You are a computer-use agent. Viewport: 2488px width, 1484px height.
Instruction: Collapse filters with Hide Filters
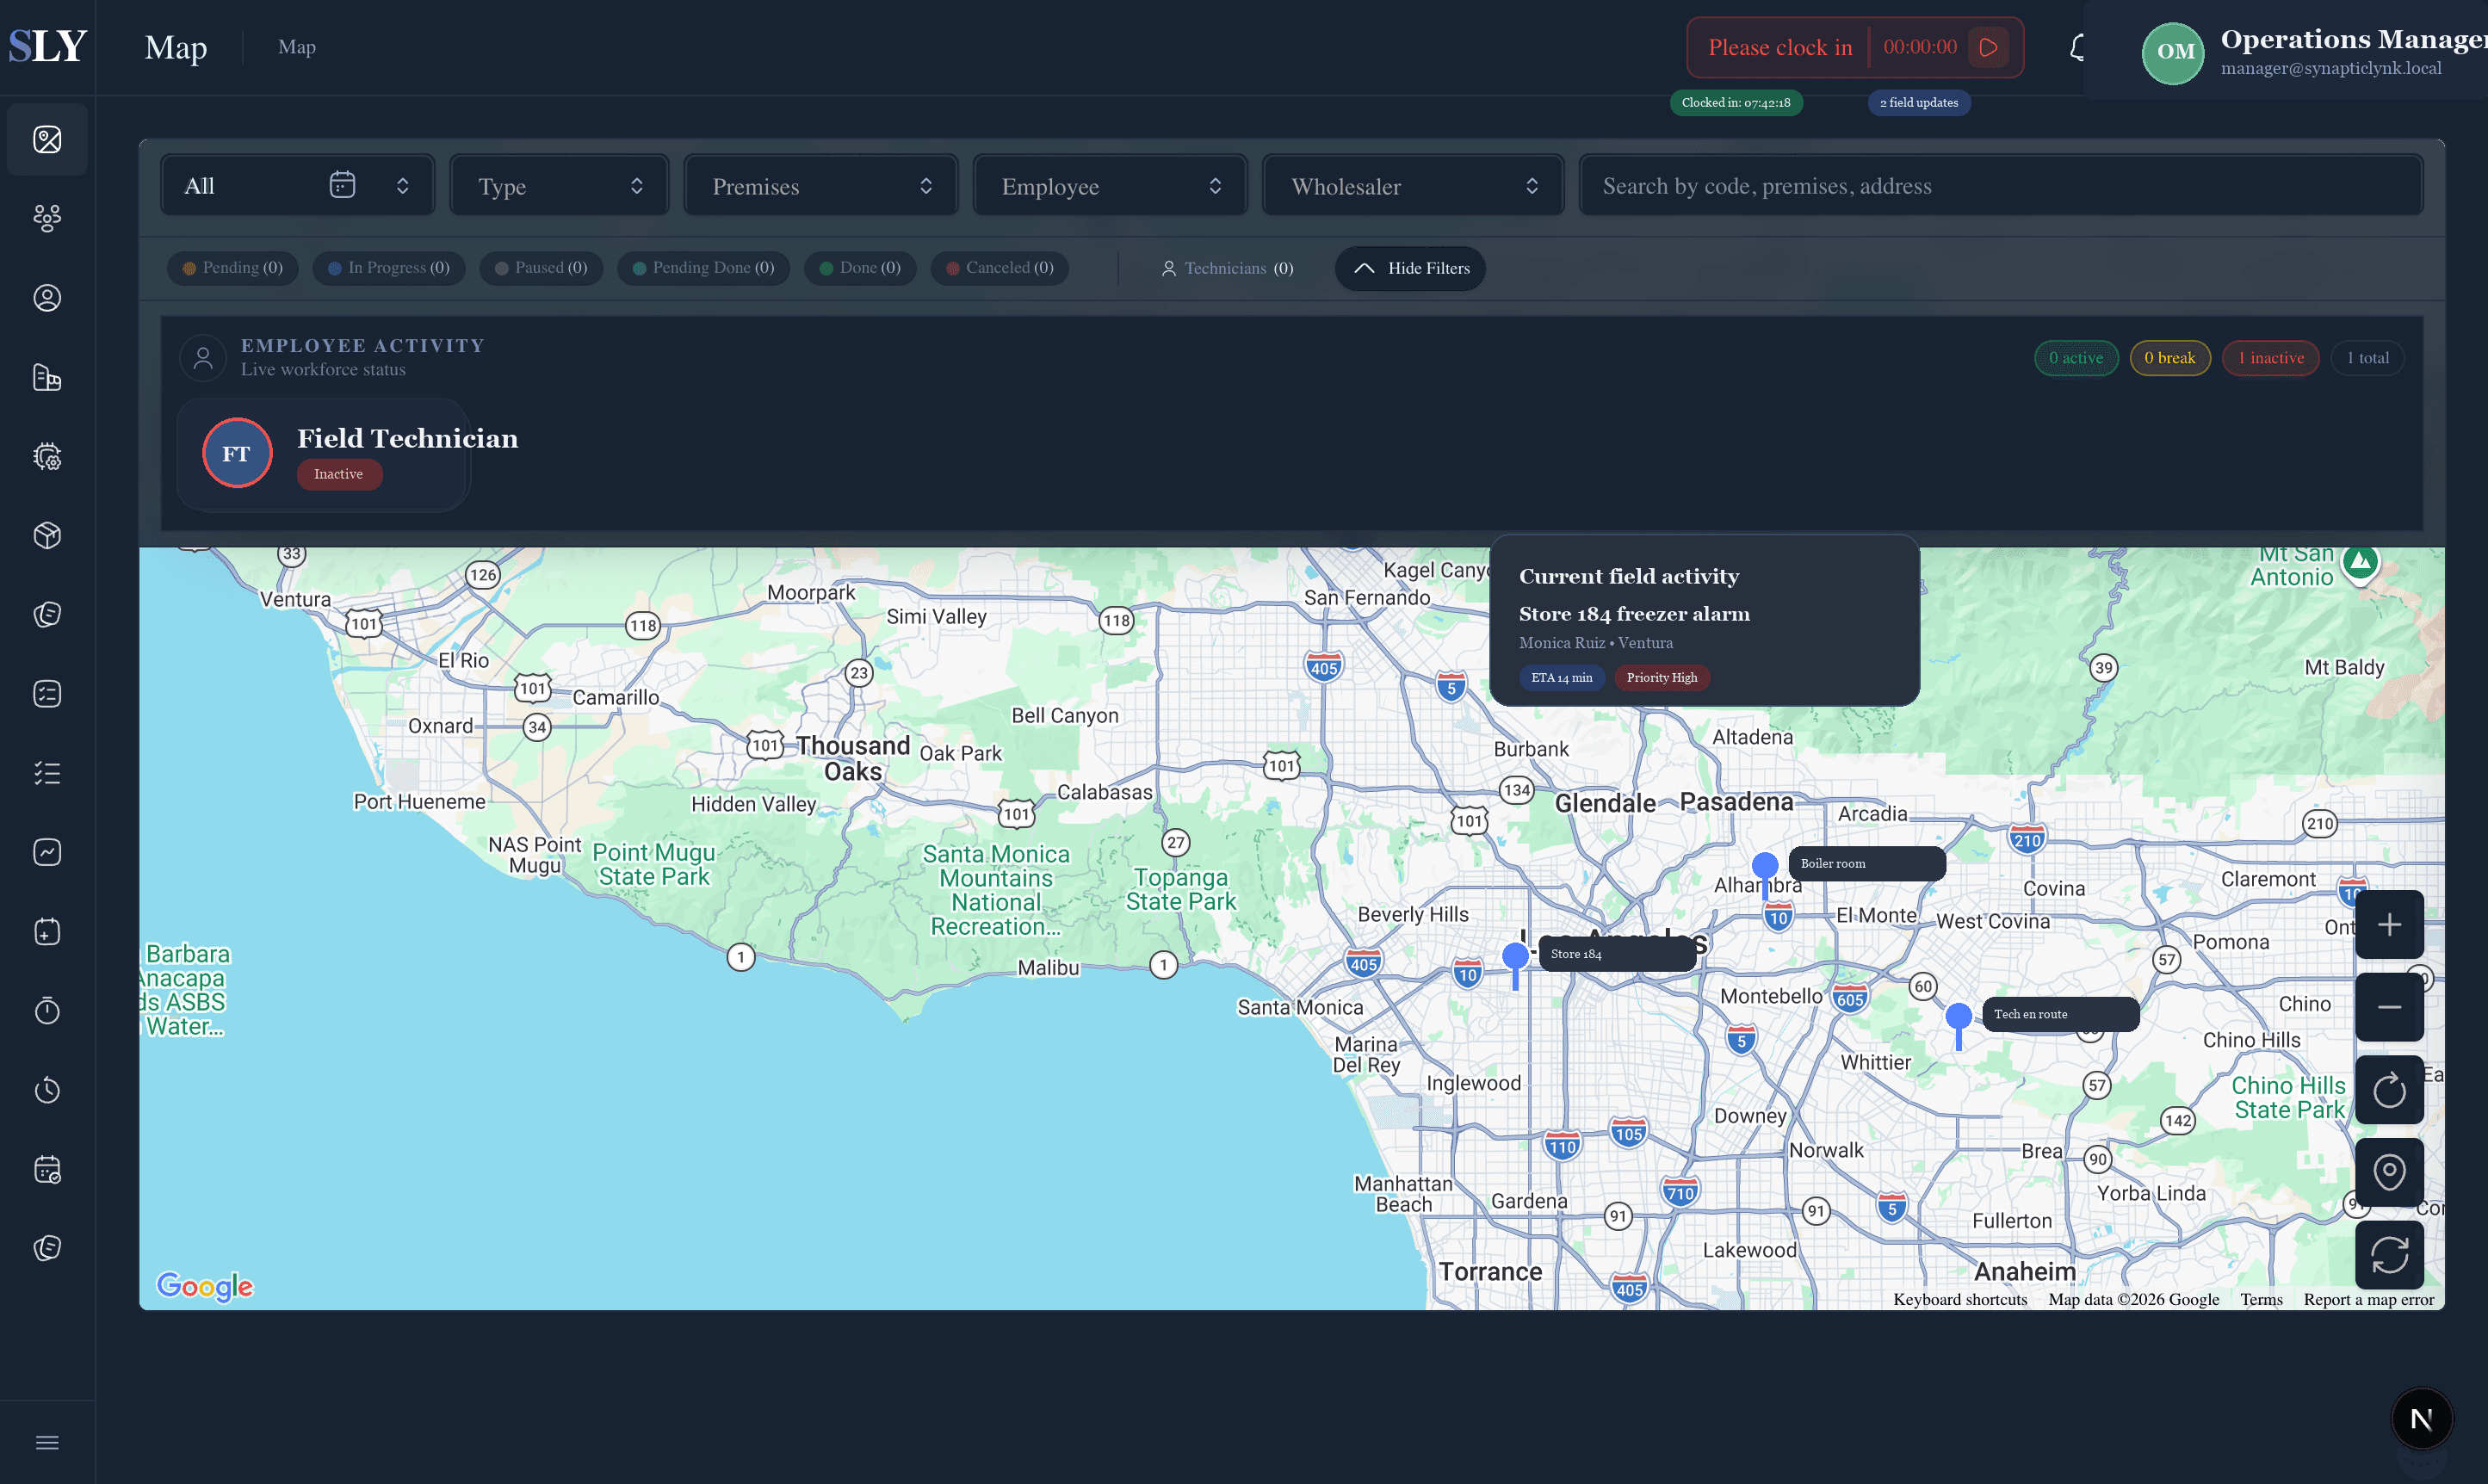1410,268
